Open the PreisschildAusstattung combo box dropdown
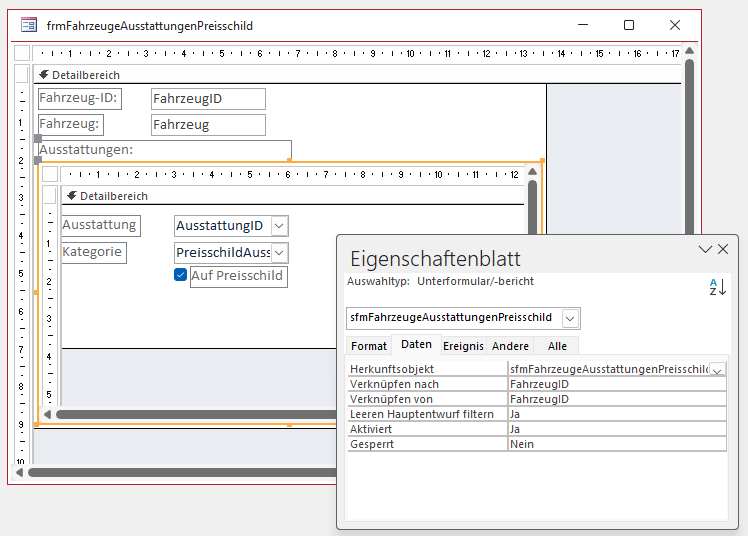 pos(279,254)
